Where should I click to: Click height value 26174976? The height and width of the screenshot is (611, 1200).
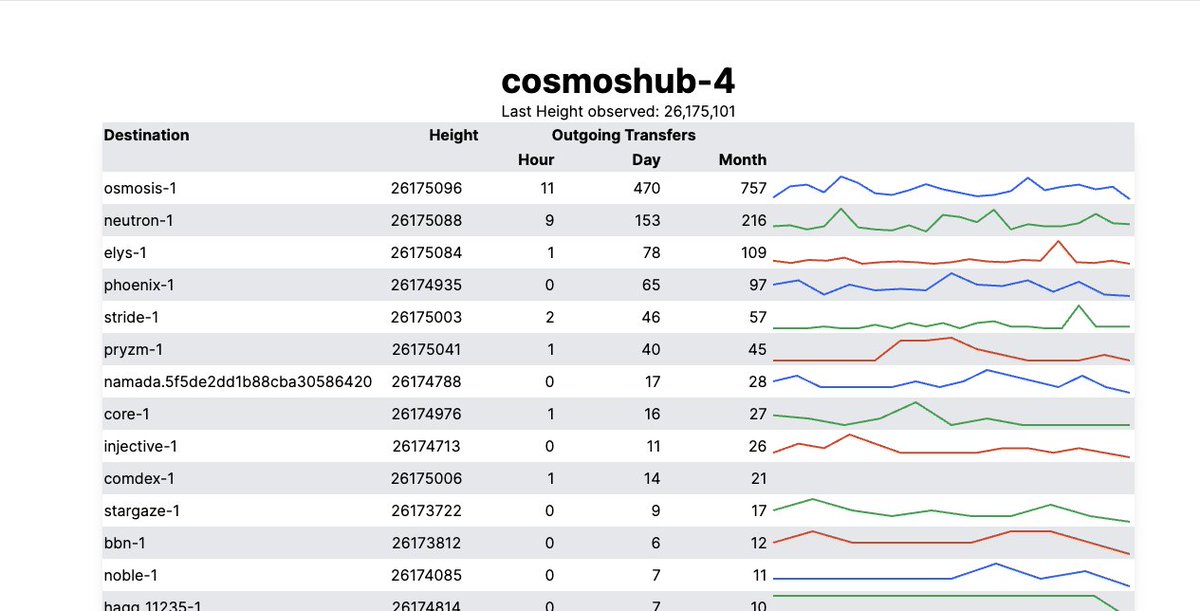pos(427,414)
